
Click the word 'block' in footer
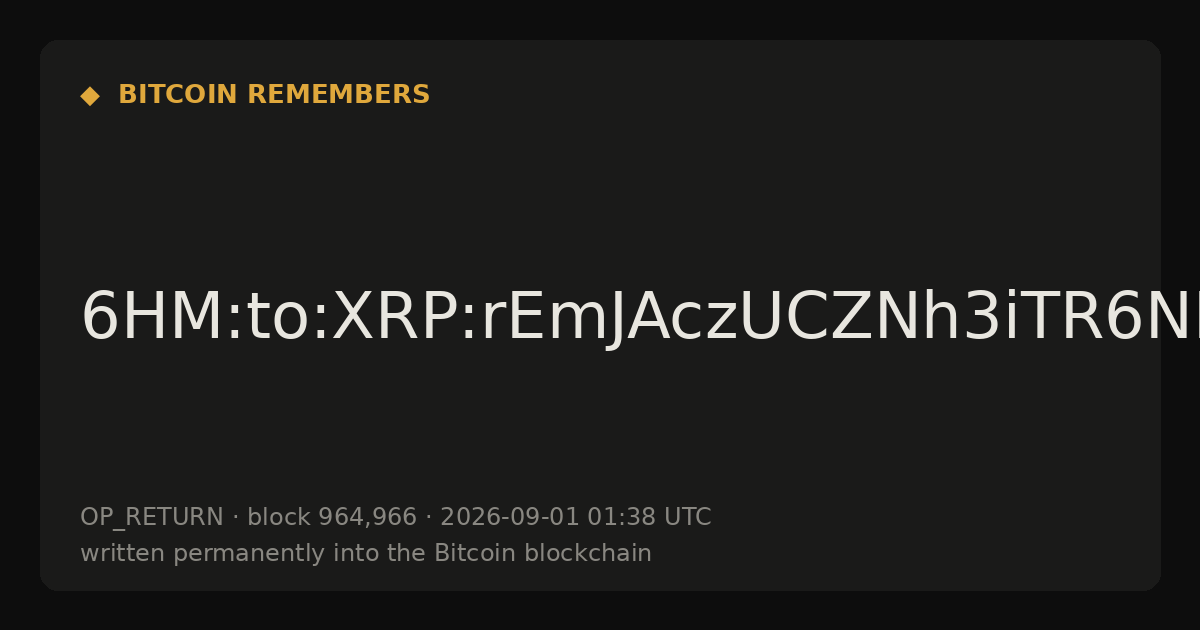point(279,517)
